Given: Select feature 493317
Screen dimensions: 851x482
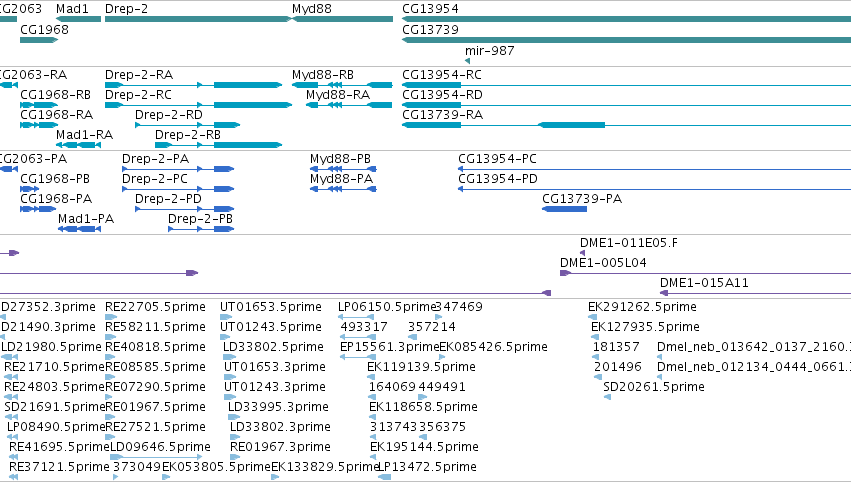Looking at the screenshot, I should pyautogui.click(x=357, y=337).
